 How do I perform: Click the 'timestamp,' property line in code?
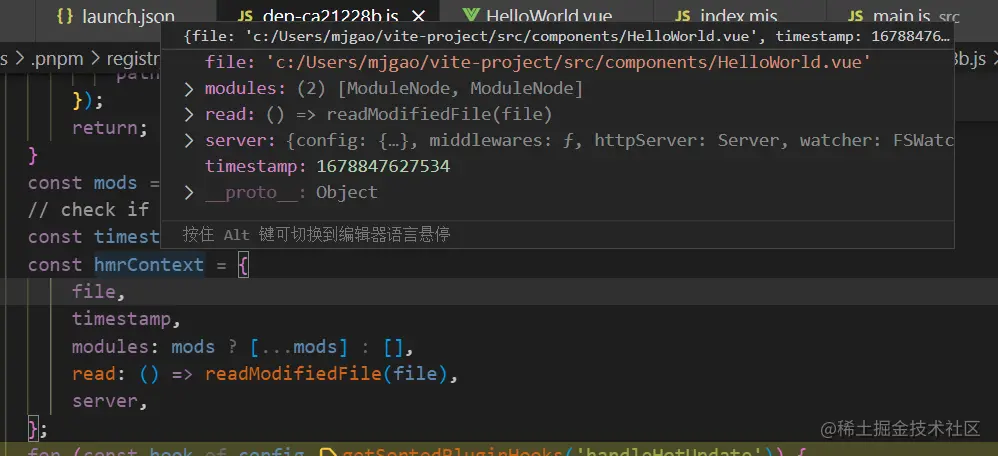coord(127,319)
